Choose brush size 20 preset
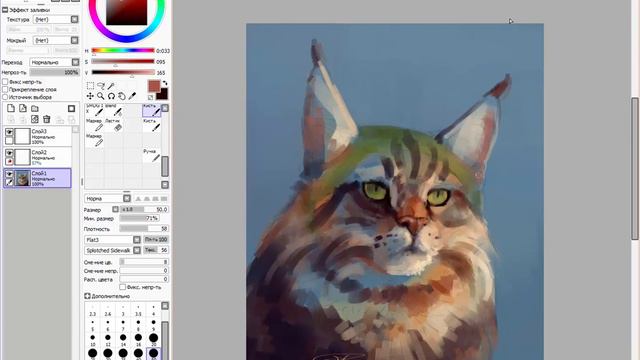640x360 pixels. pos(153,340)
